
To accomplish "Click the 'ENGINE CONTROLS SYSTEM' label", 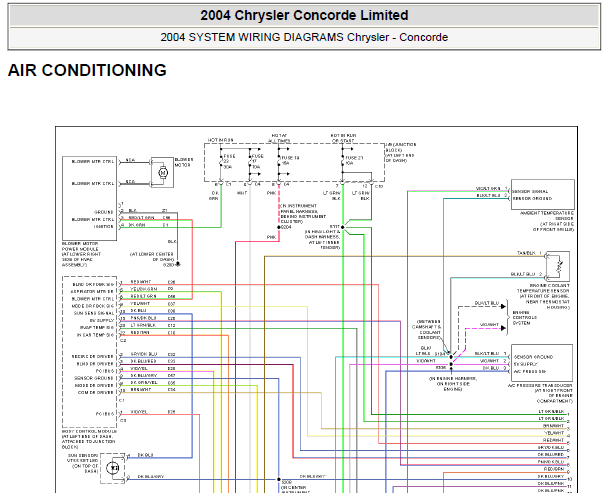I will [x=525, y=318].
